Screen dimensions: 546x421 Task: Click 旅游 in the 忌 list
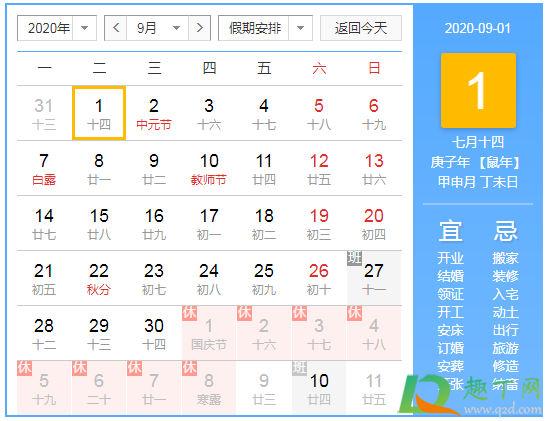tap(506, 348)
